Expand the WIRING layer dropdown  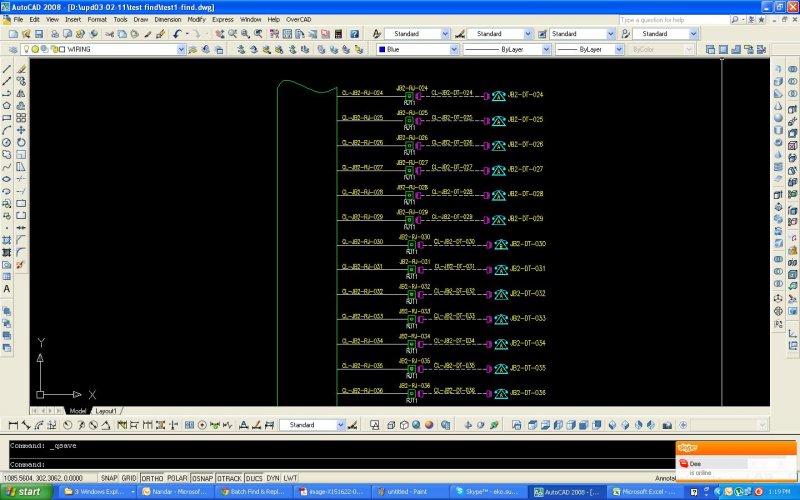[181, 49]
